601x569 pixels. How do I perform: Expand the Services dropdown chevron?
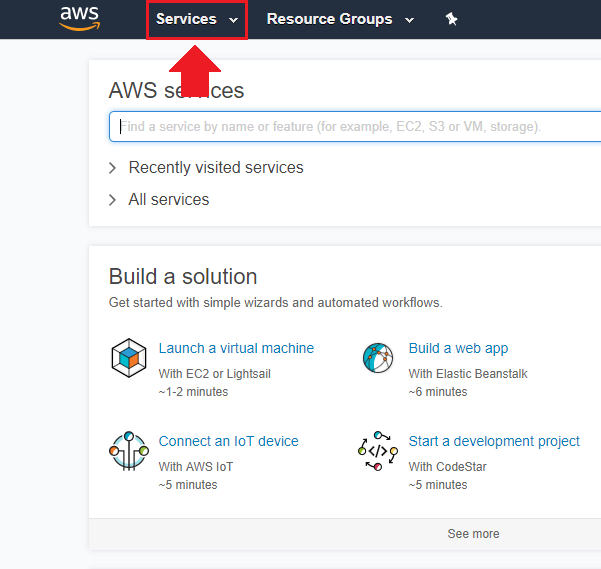click(x=233, y=20)
